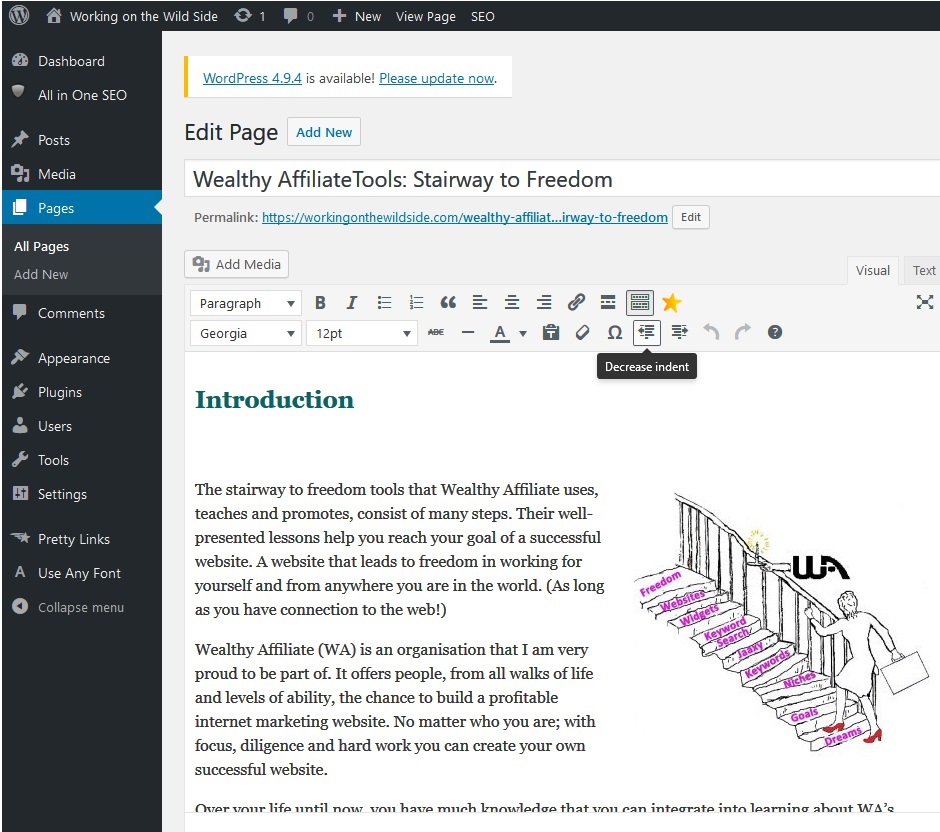The image size is (940, 832).
Task: Open Settings in the sidebar
Action: coord(82,494)
